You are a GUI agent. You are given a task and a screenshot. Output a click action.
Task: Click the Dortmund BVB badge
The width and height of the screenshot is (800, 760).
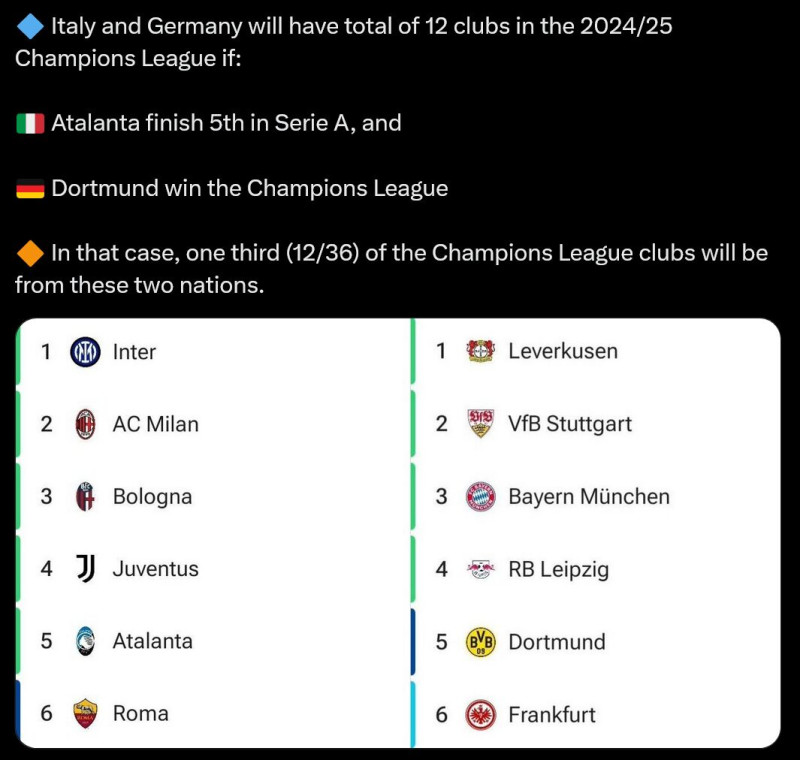click(480, 642)
